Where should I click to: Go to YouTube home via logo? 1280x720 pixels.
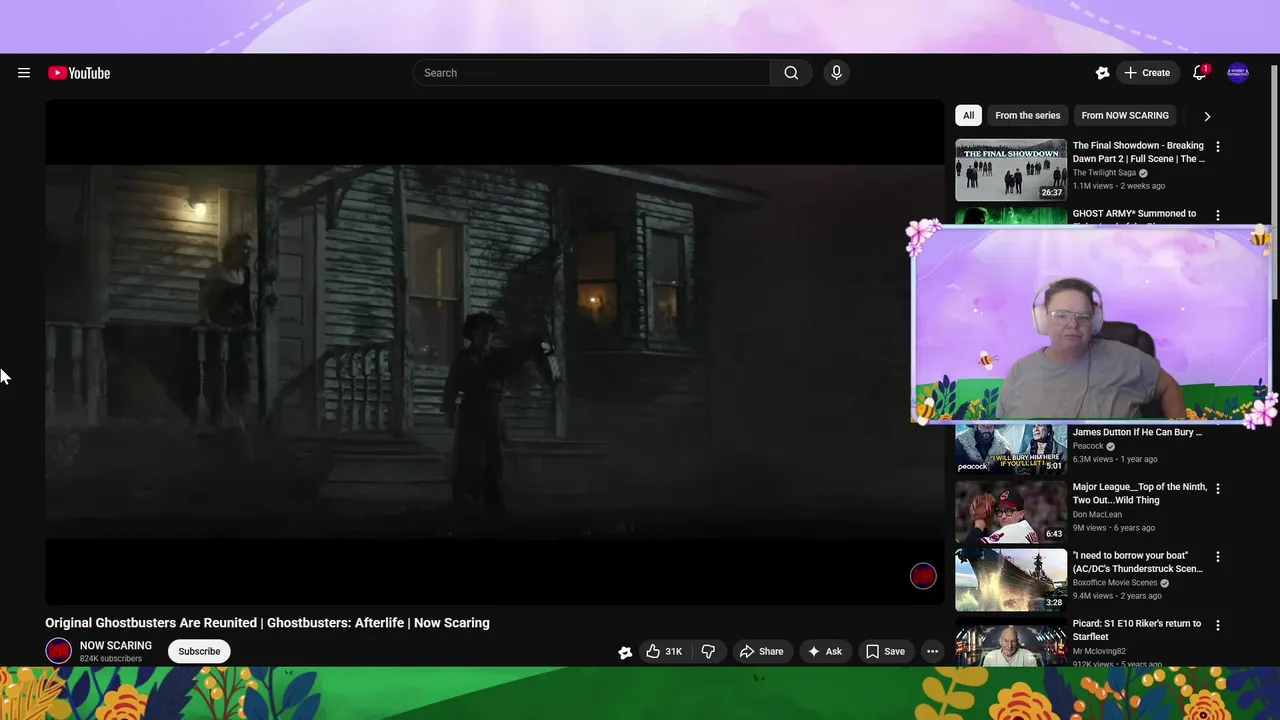click(79, 73)
